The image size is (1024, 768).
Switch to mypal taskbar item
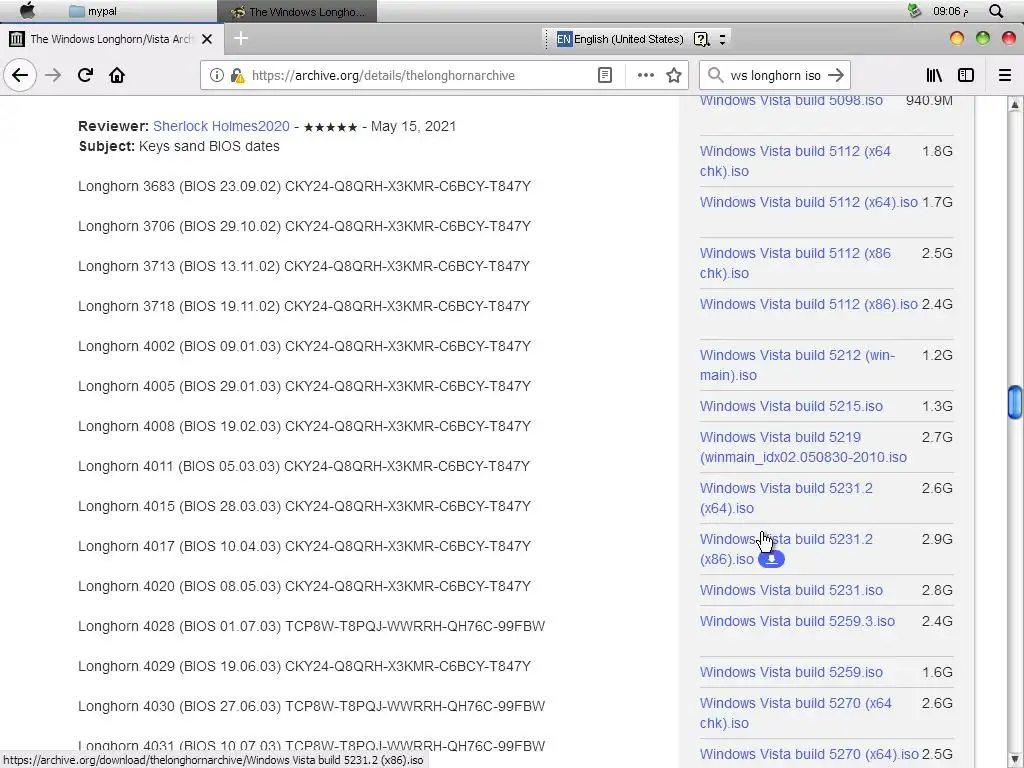click(93, 11)
